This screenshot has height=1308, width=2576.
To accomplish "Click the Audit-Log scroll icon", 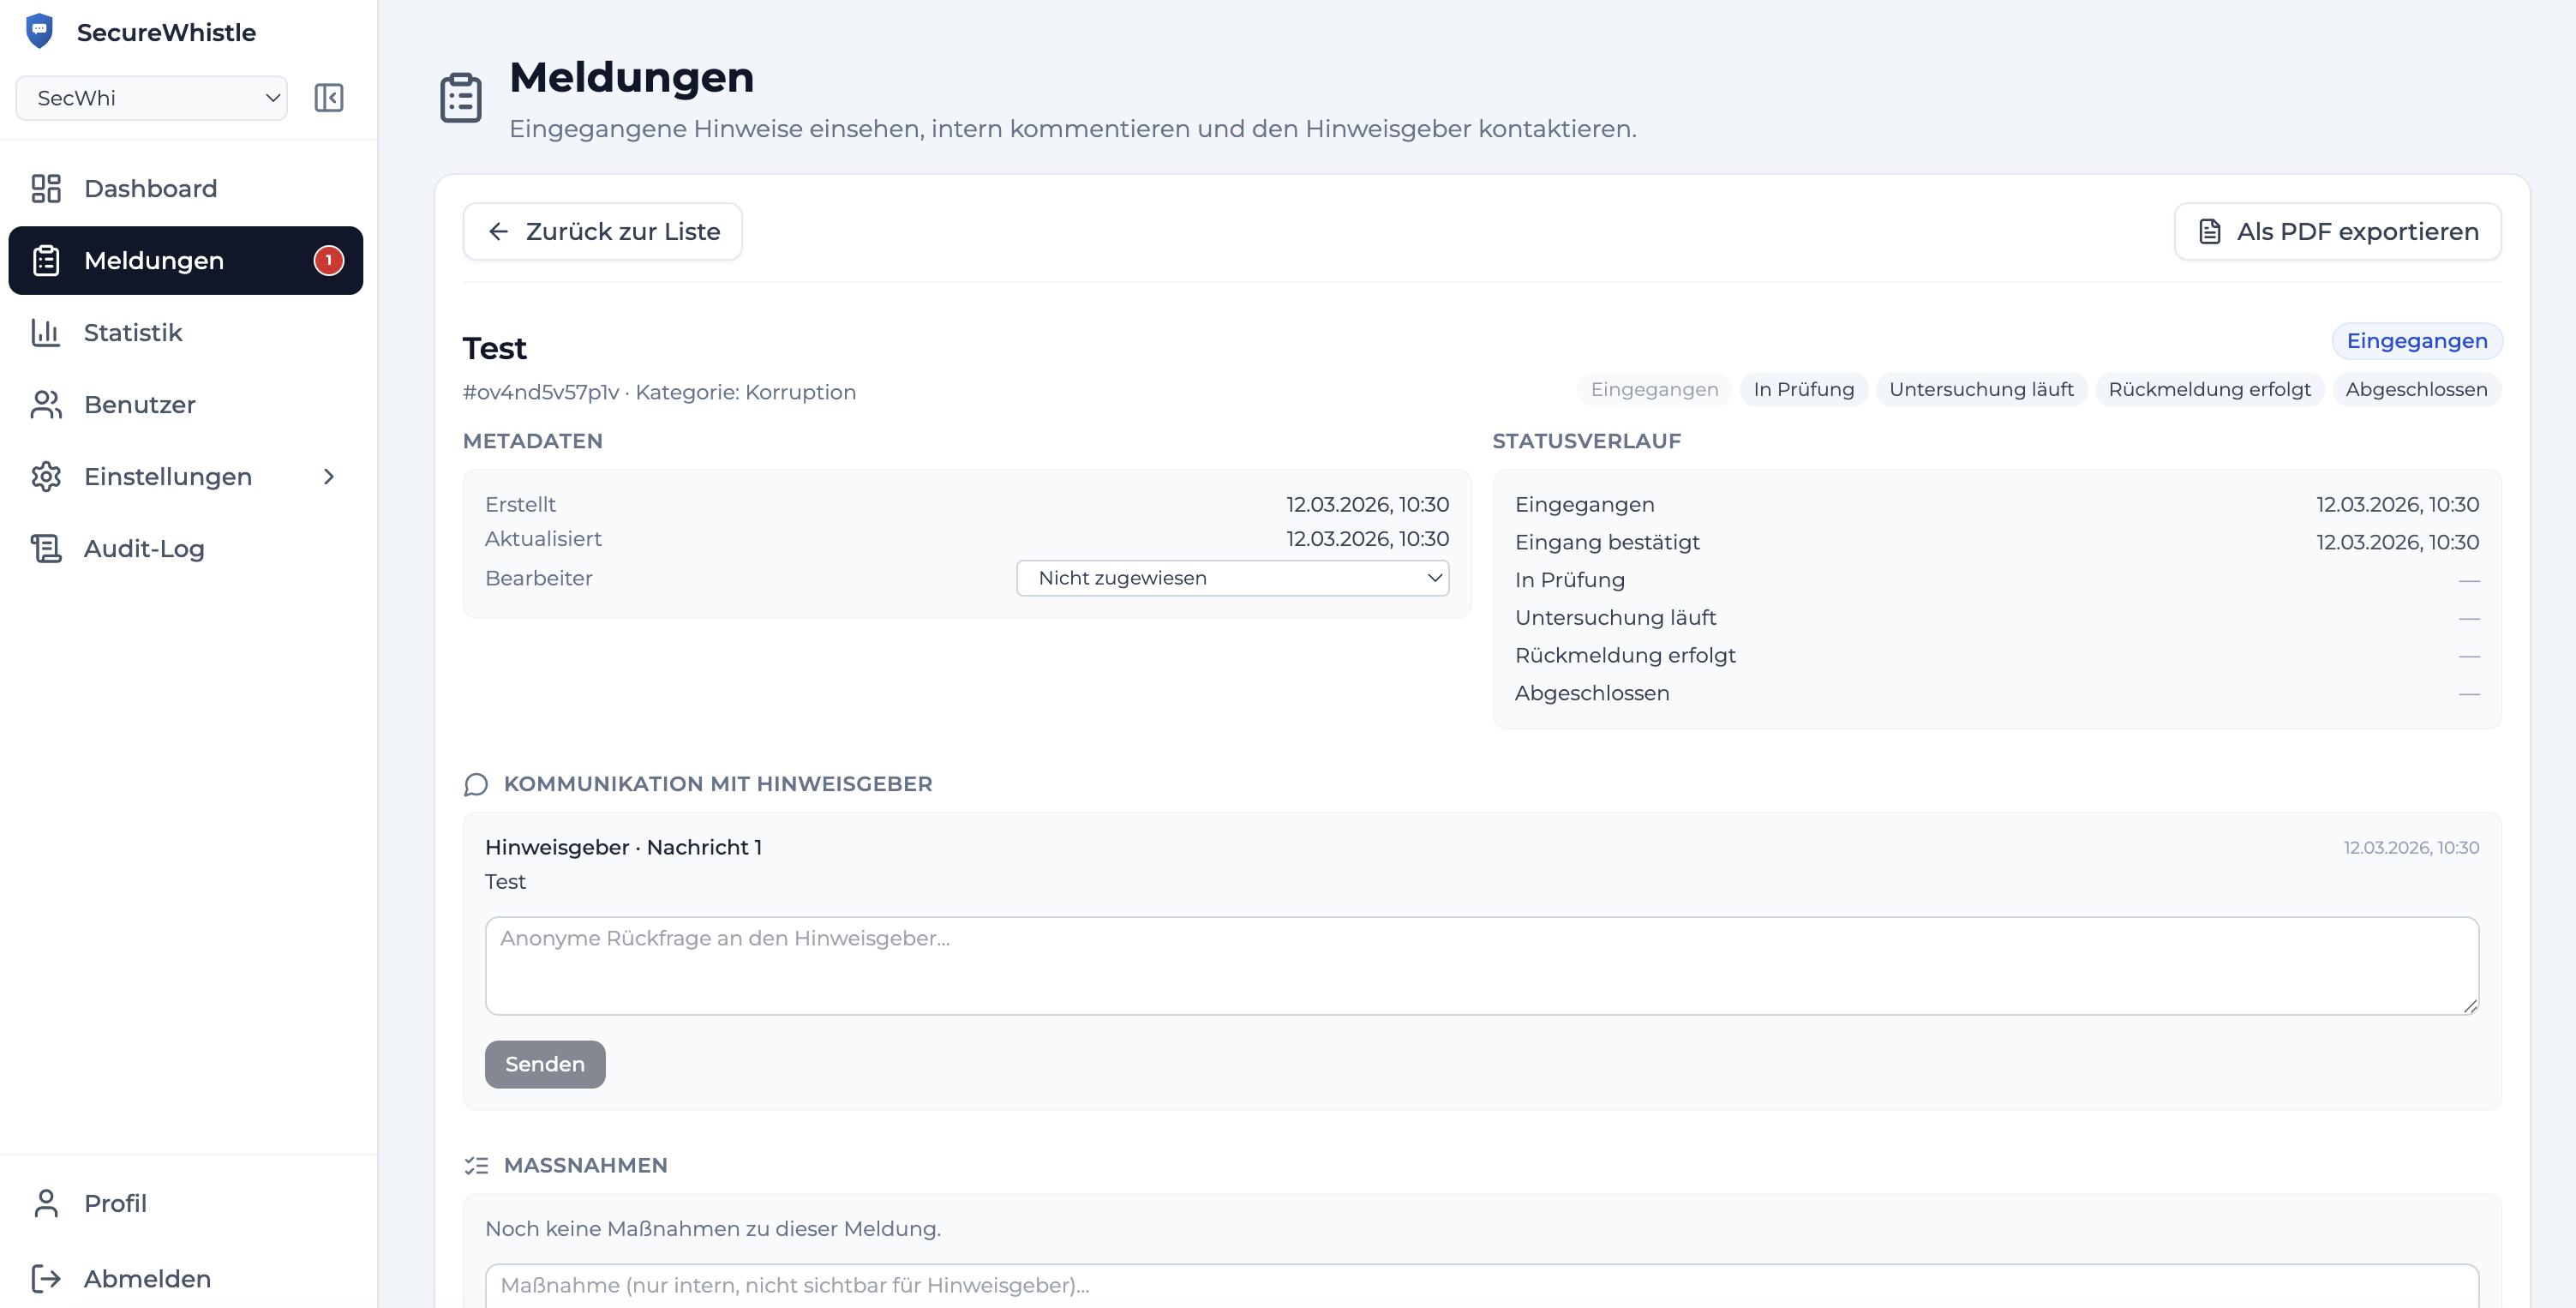I will pyautogui.click(x=46, y=548).
